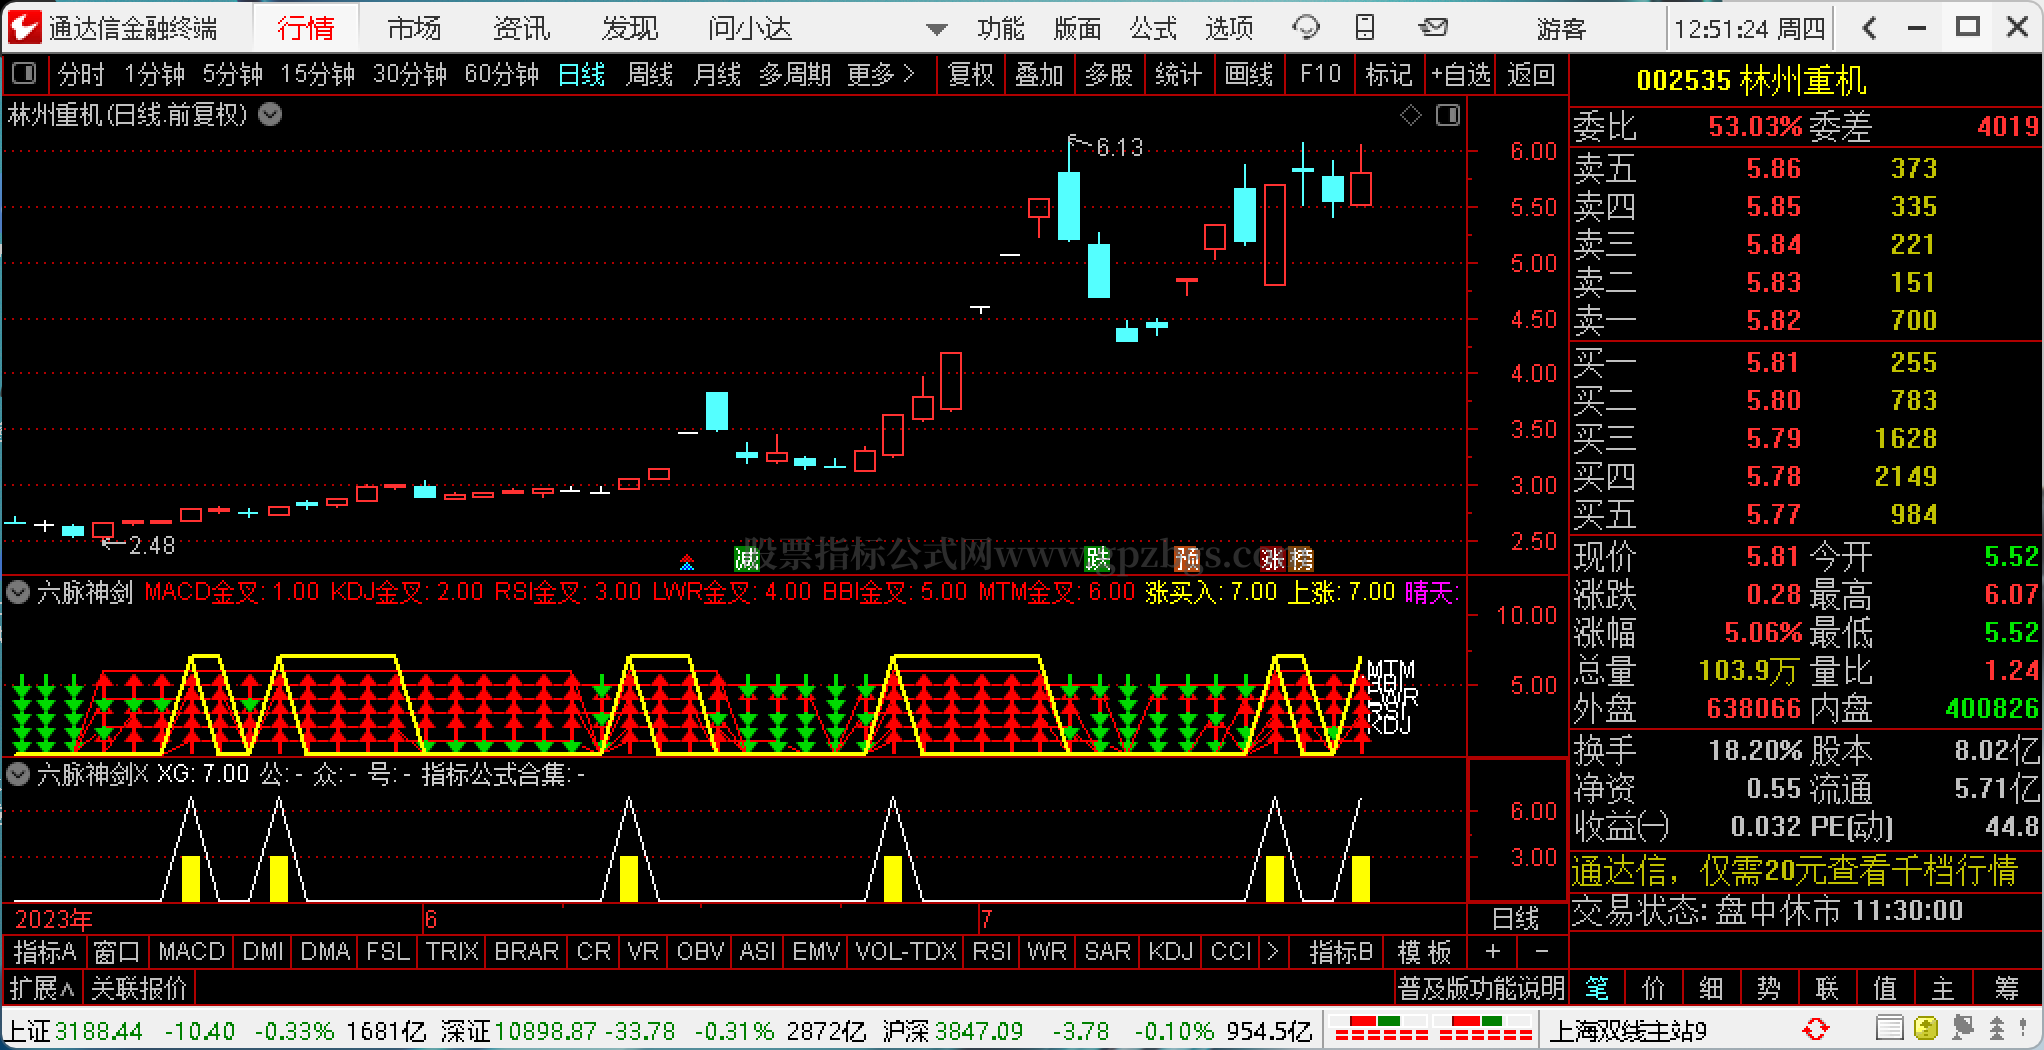This screenshot has width=2044, height=1050.
Task: Open the 模板 template option
Action: pos(1424,951)
